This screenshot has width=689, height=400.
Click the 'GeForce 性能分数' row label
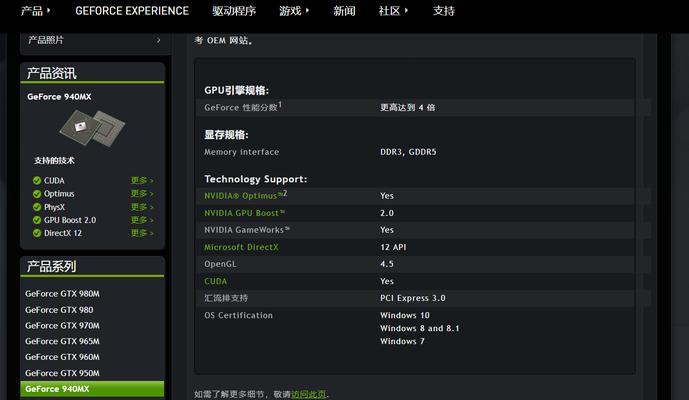point(243,107)
